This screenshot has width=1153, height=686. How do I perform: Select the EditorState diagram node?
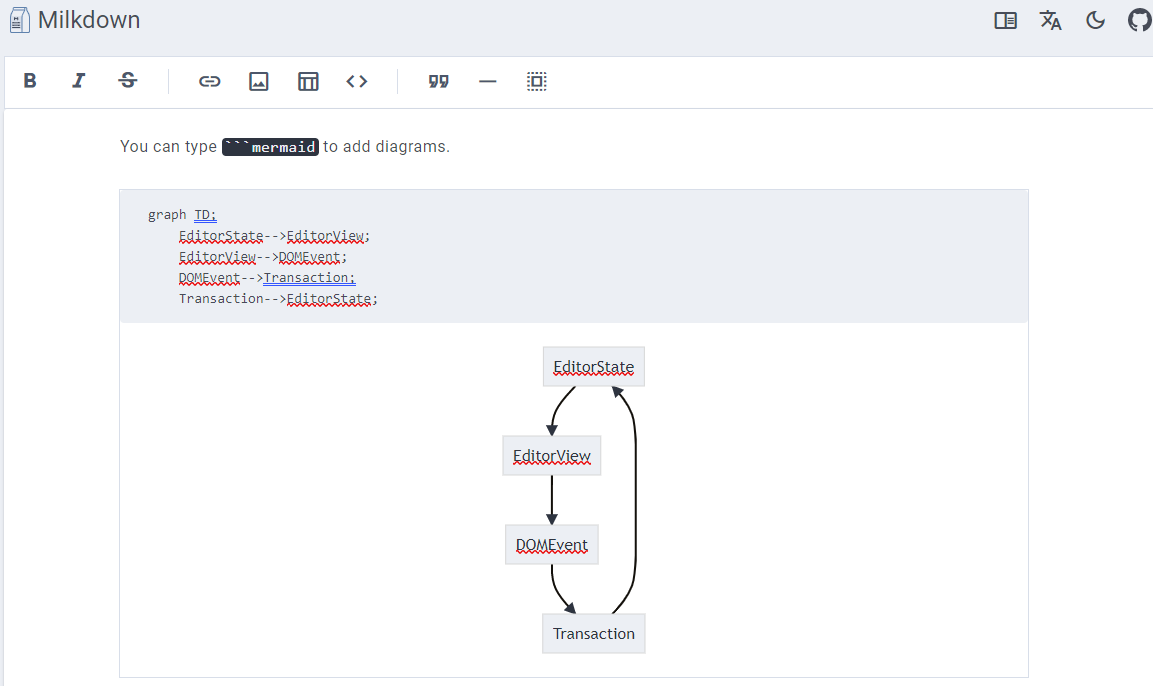[594, 366]
